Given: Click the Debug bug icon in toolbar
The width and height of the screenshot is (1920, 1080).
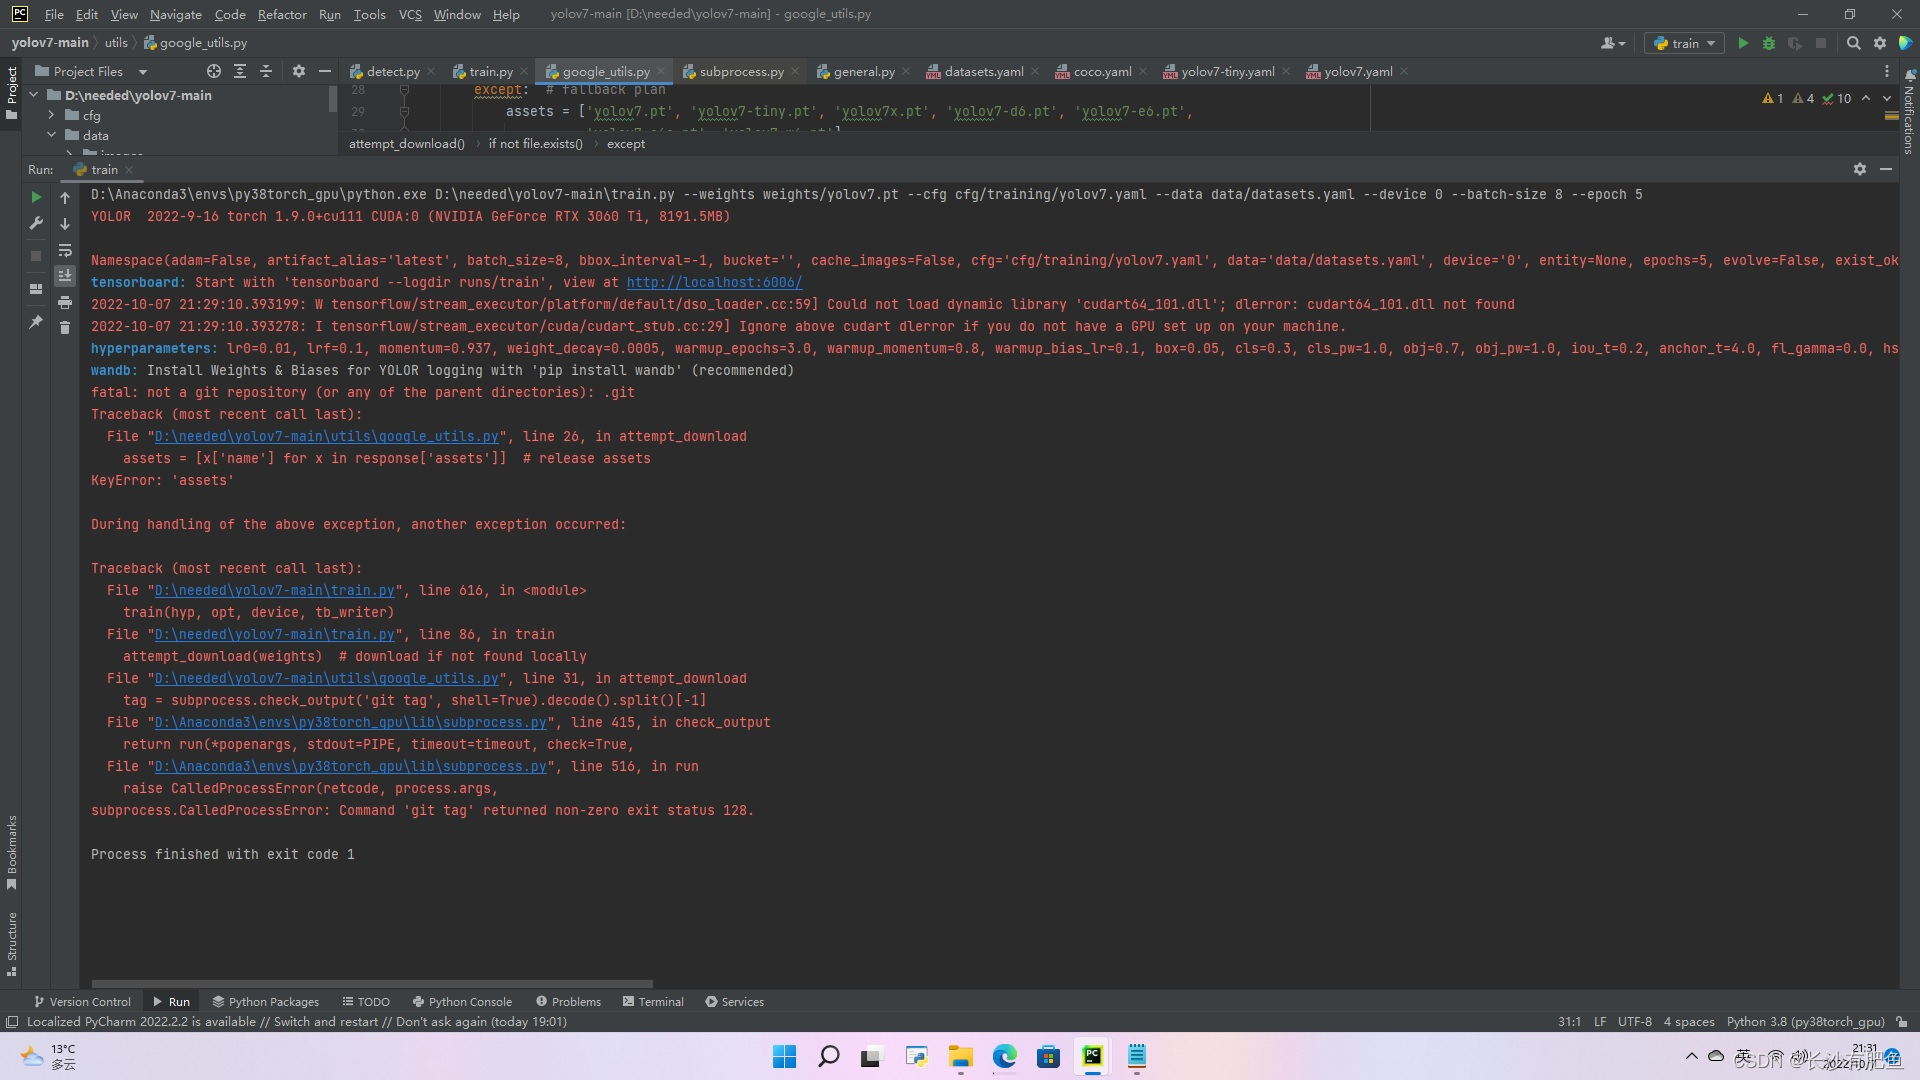Looking at the screenshot, I should tap(1768, 43).
